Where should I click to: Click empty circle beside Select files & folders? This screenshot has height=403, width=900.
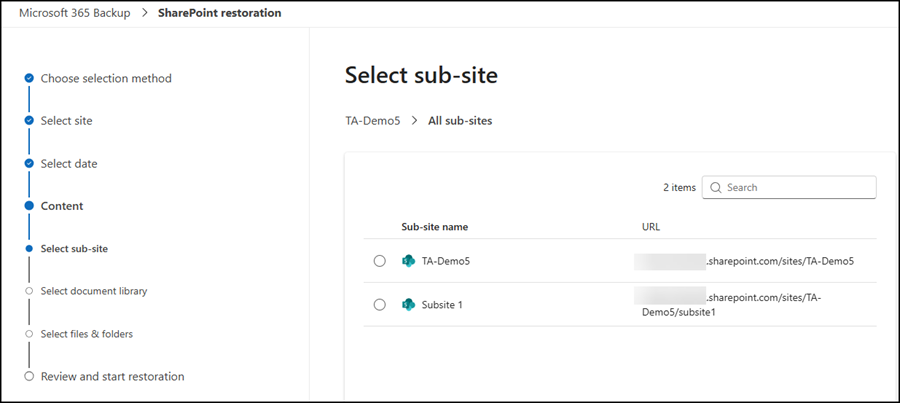click(x=29, y=334)
